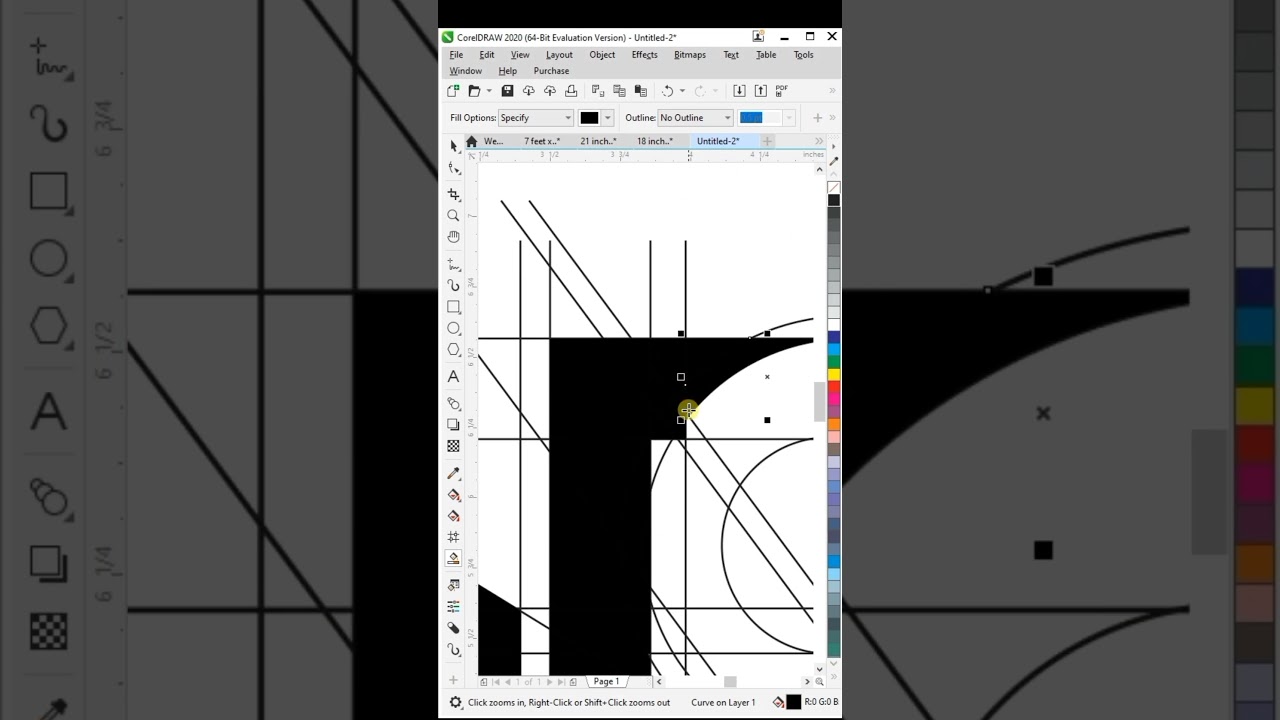Select the Freehand tool
1280x720 pixels.
pyautogui.click(x=453, y=264)
